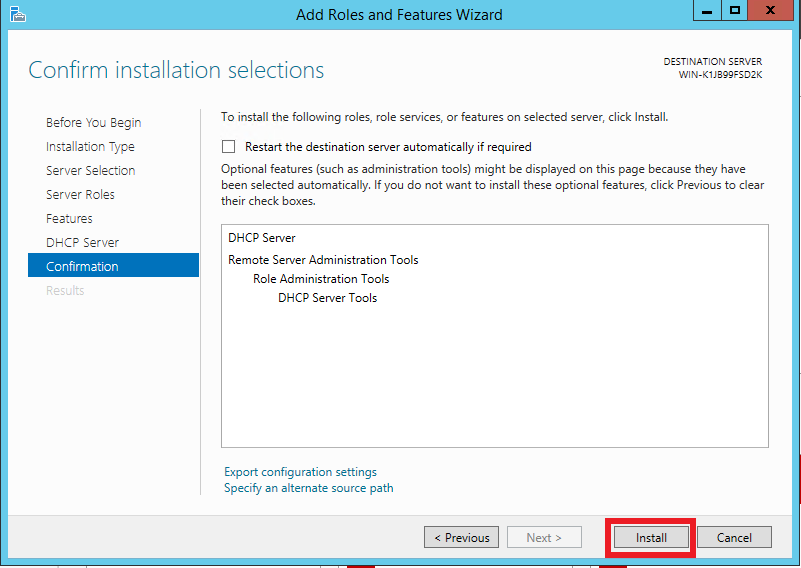The width and height of the screenshot is (801, 568).
Task: Click the Previous button
Action: [461, 537]
